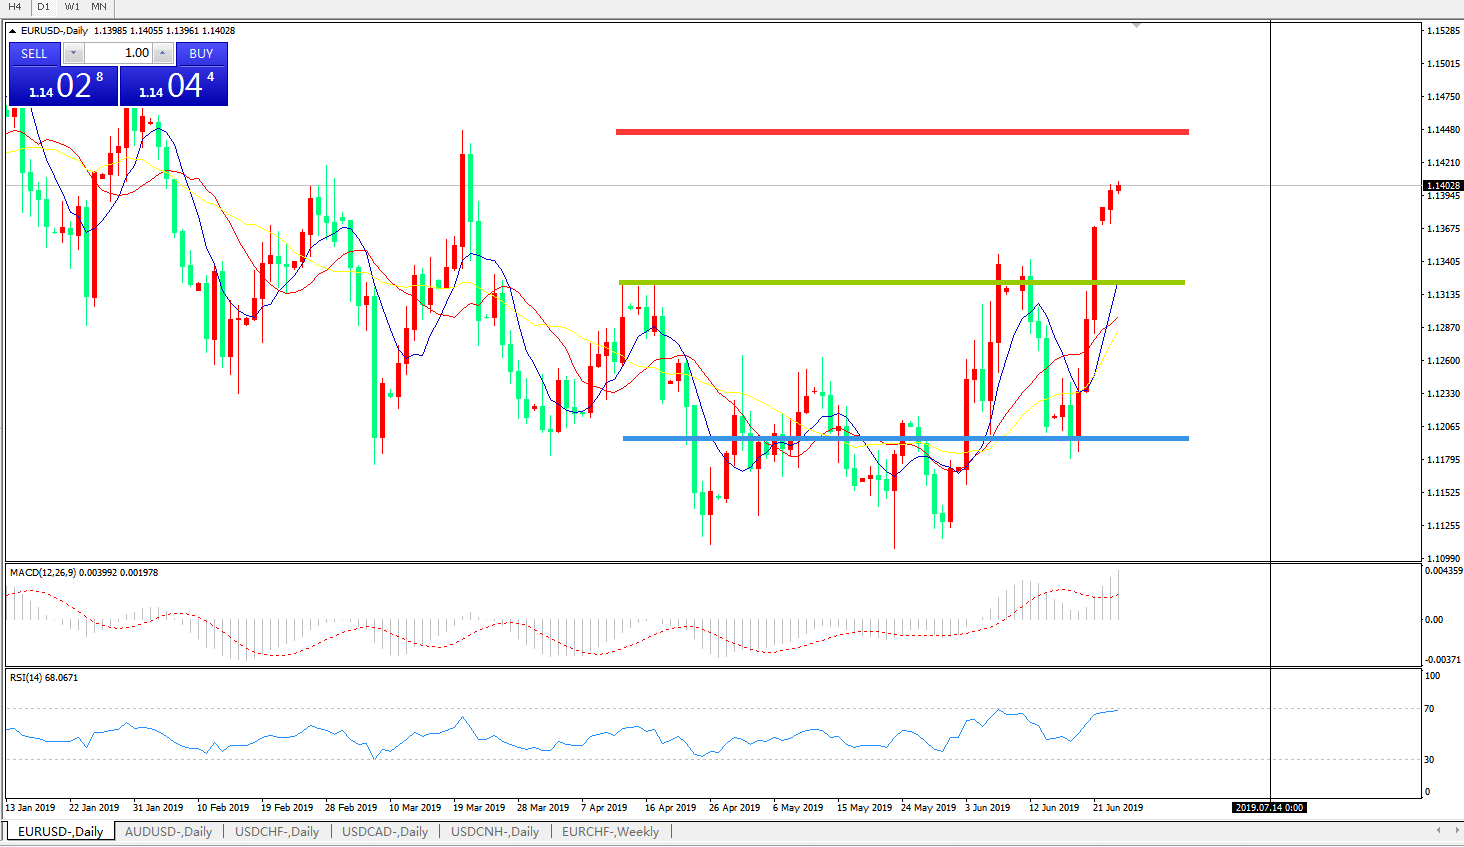Switch to the USDCHF-,Daily chart tab
This screenshot has height=847, width=1464.
click(x=277, y=831)
